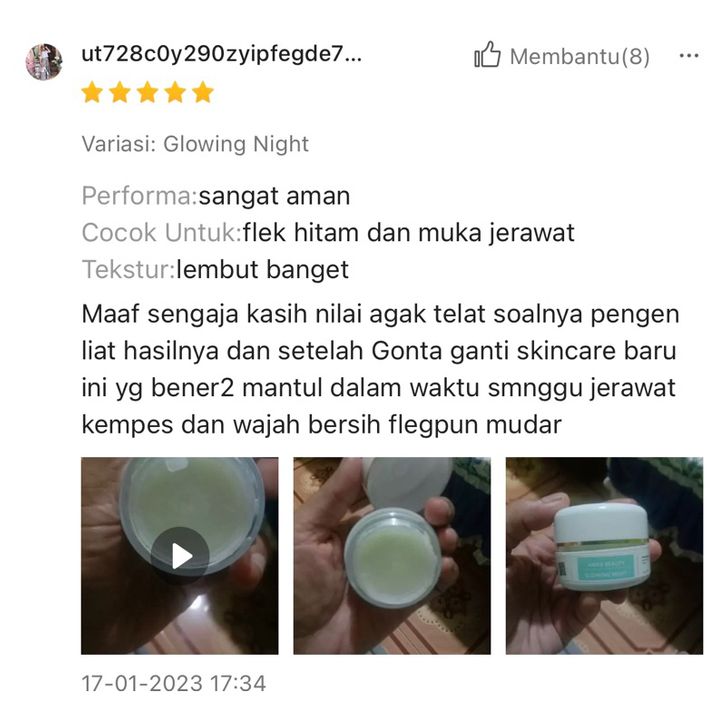Viewport: 726px width, 726px height.
Task: Play the review video
Action: pyautogui.click(x=180, y=556)
